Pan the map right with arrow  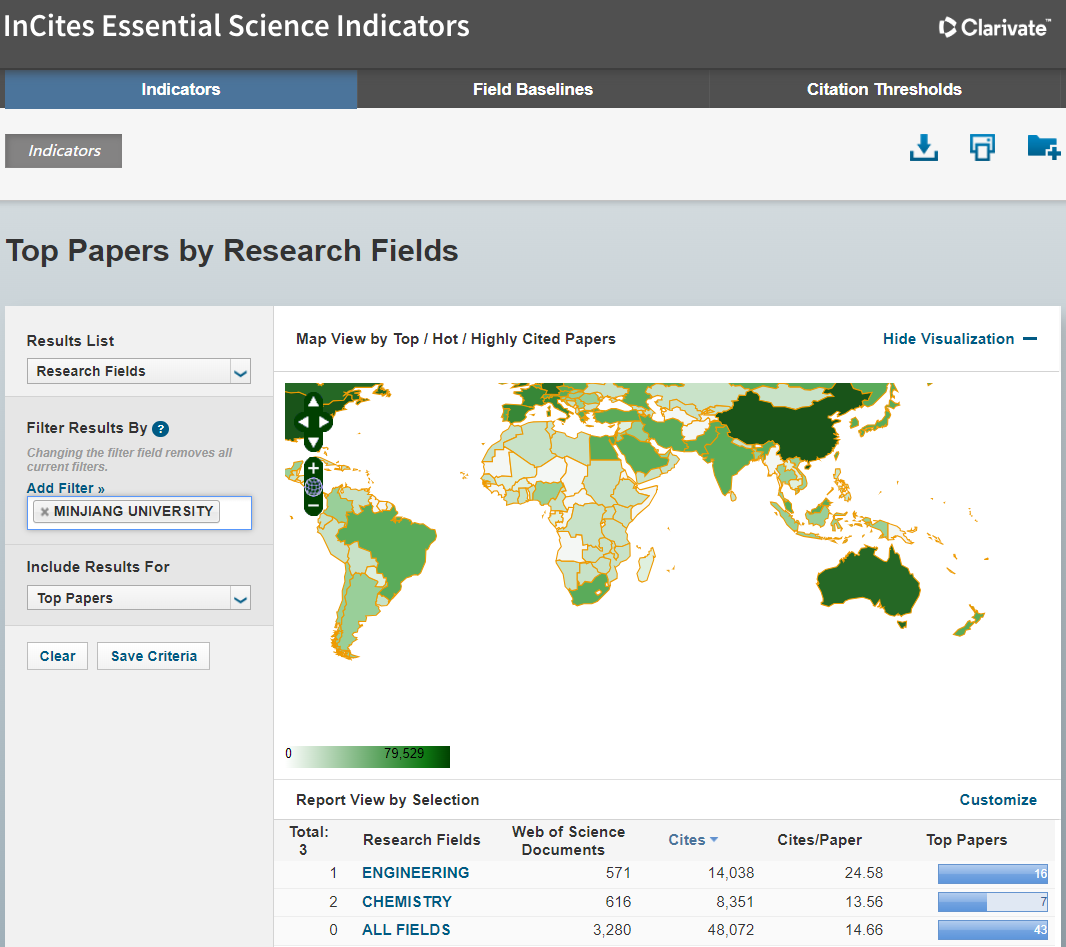(x=326, y=422)
